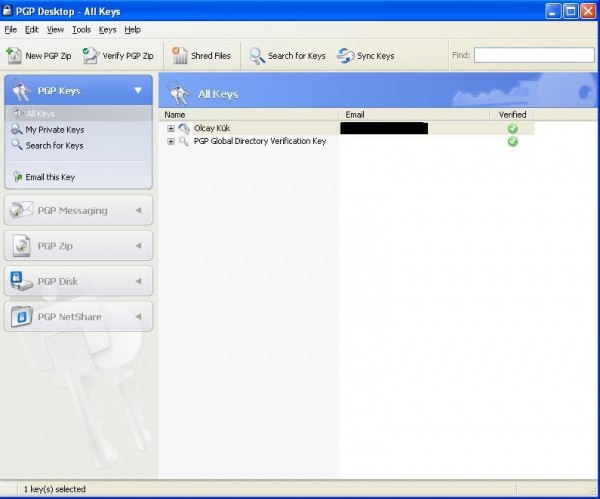
Task: Expand the PGP Messaging panel arrow
Action: (139, 210)
